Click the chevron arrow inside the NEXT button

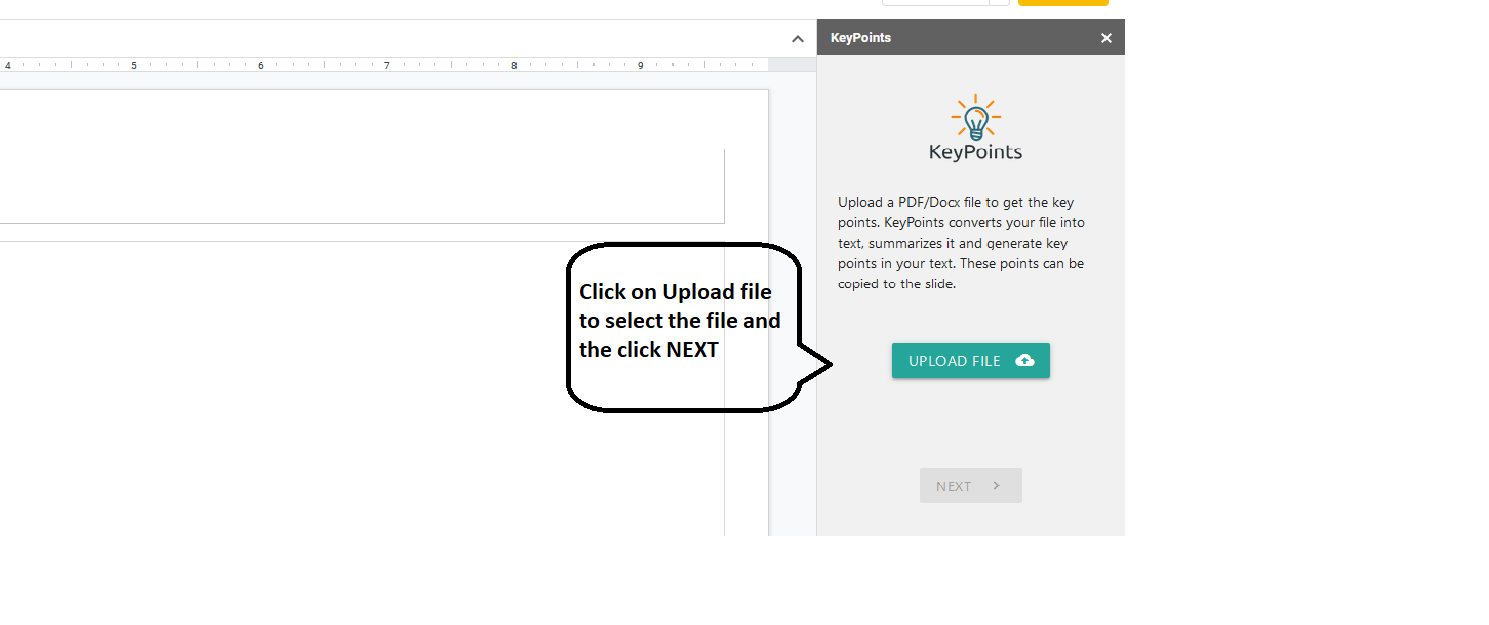click(996, 485)
